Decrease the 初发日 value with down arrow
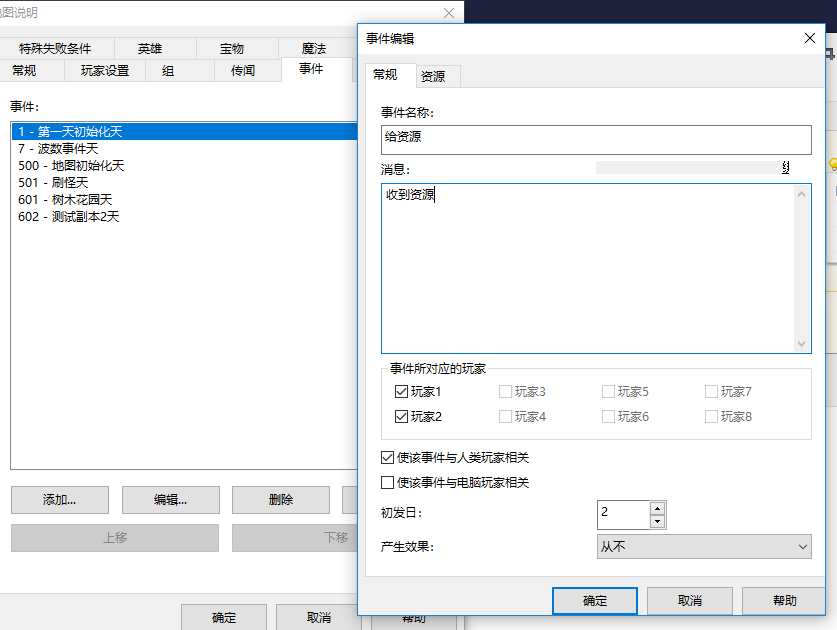The width and height of the screenshot is (837, 630). pyautogui.click(x=657, y=521)
